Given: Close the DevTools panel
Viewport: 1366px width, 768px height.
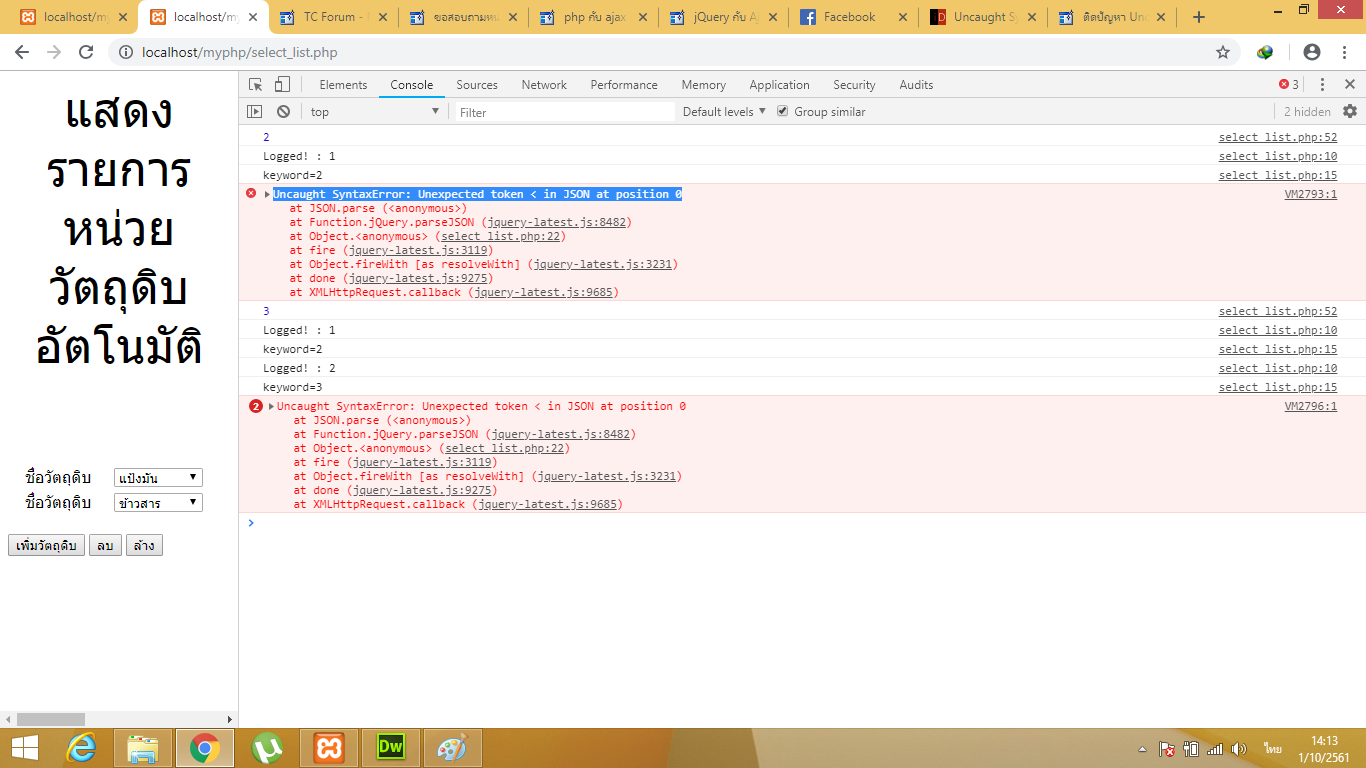Looking at the screenshot, I should point(1349,85).
